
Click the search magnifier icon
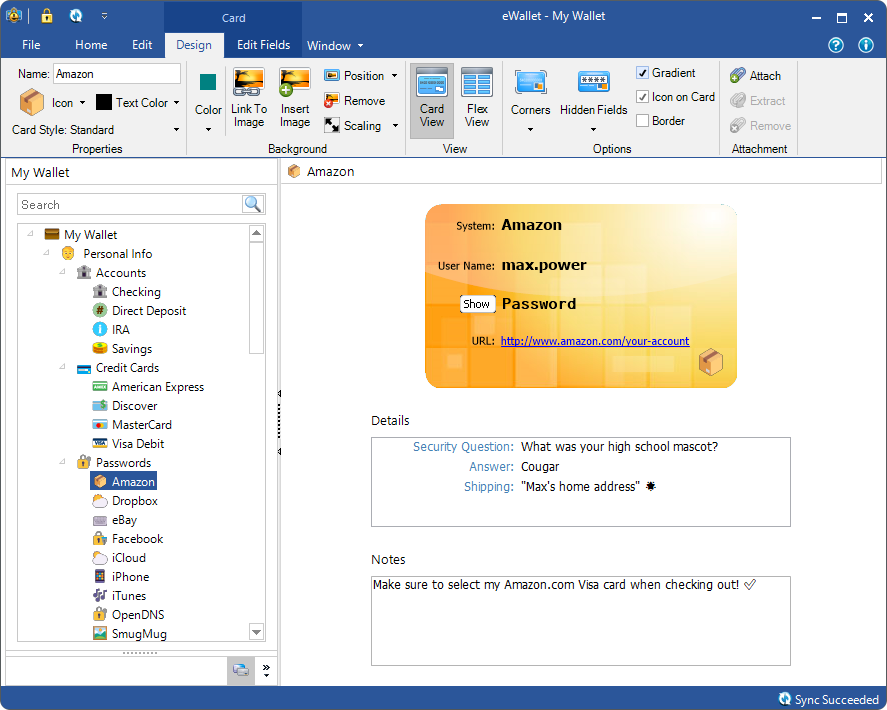tap(253, 204)
